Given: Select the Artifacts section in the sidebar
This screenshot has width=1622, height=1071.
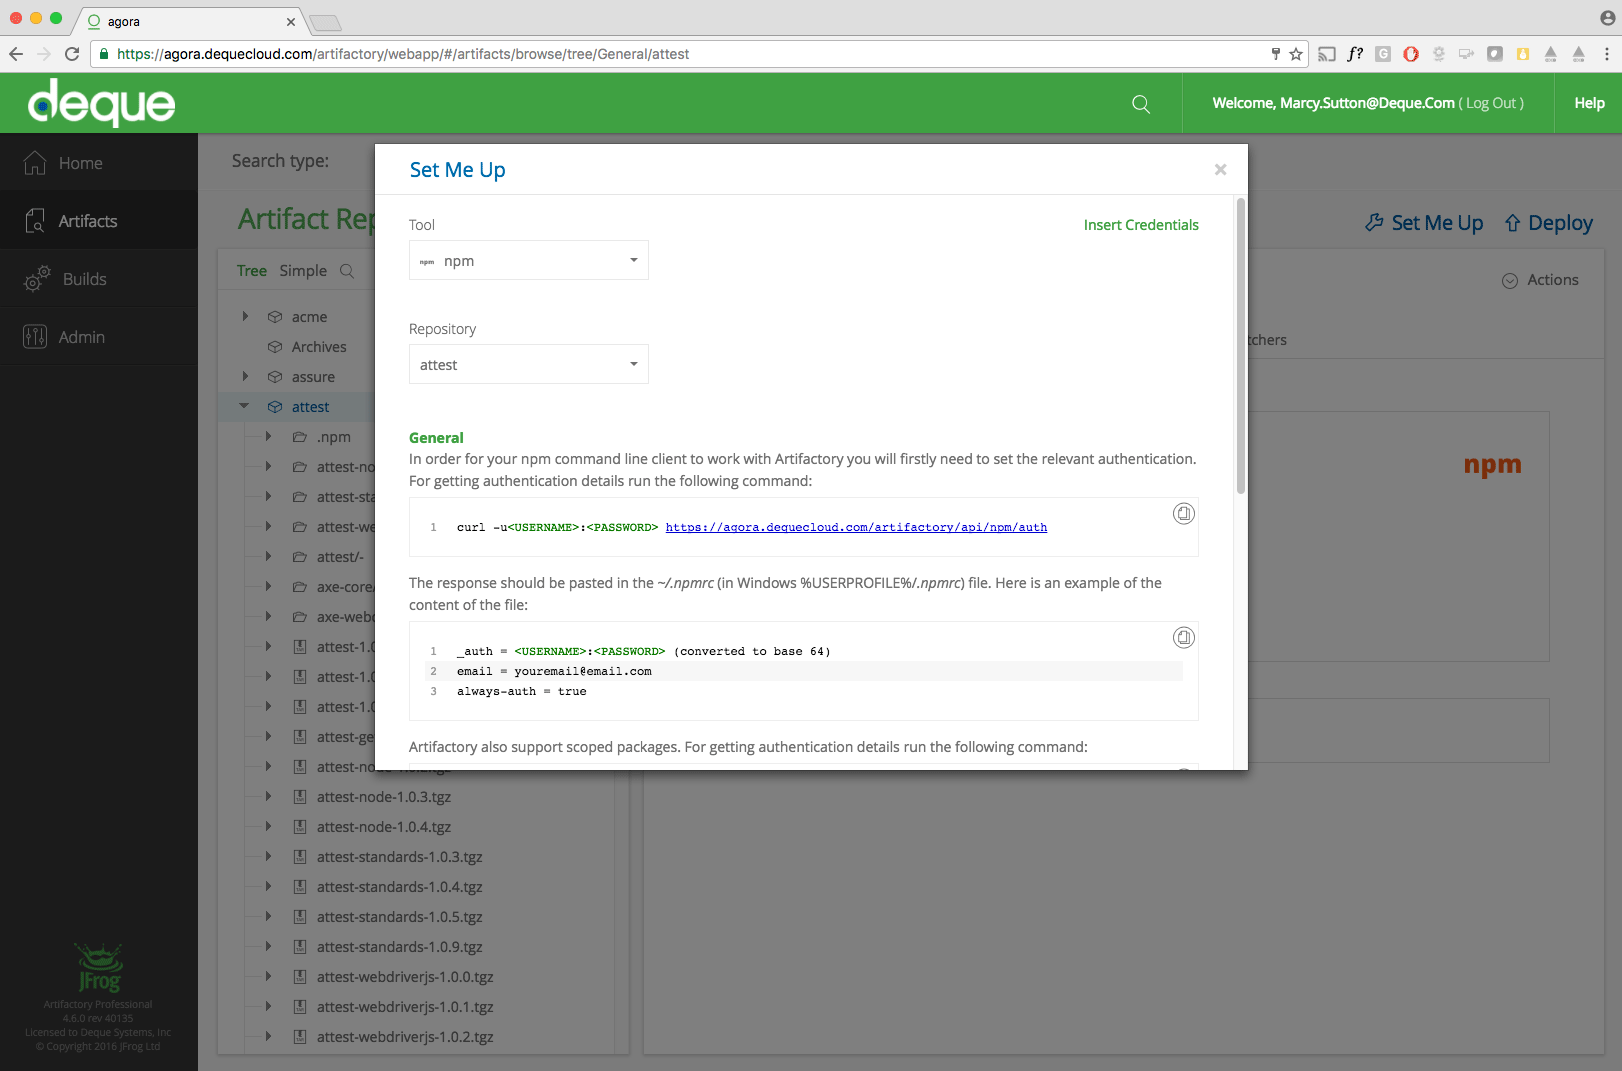Looking at the screenshot, I should [x=88, y=220].
